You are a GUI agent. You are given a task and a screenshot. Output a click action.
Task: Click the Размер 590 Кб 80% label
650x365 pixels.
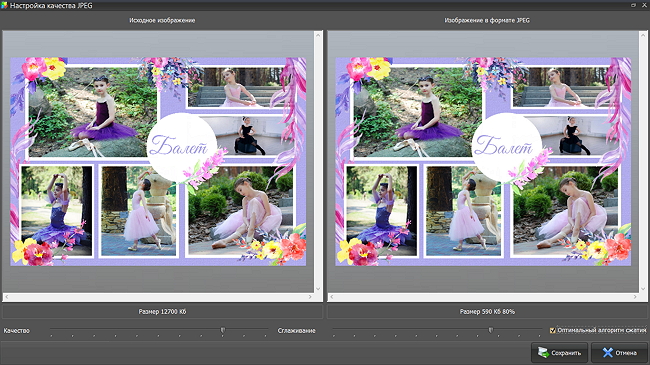point(487,311)
